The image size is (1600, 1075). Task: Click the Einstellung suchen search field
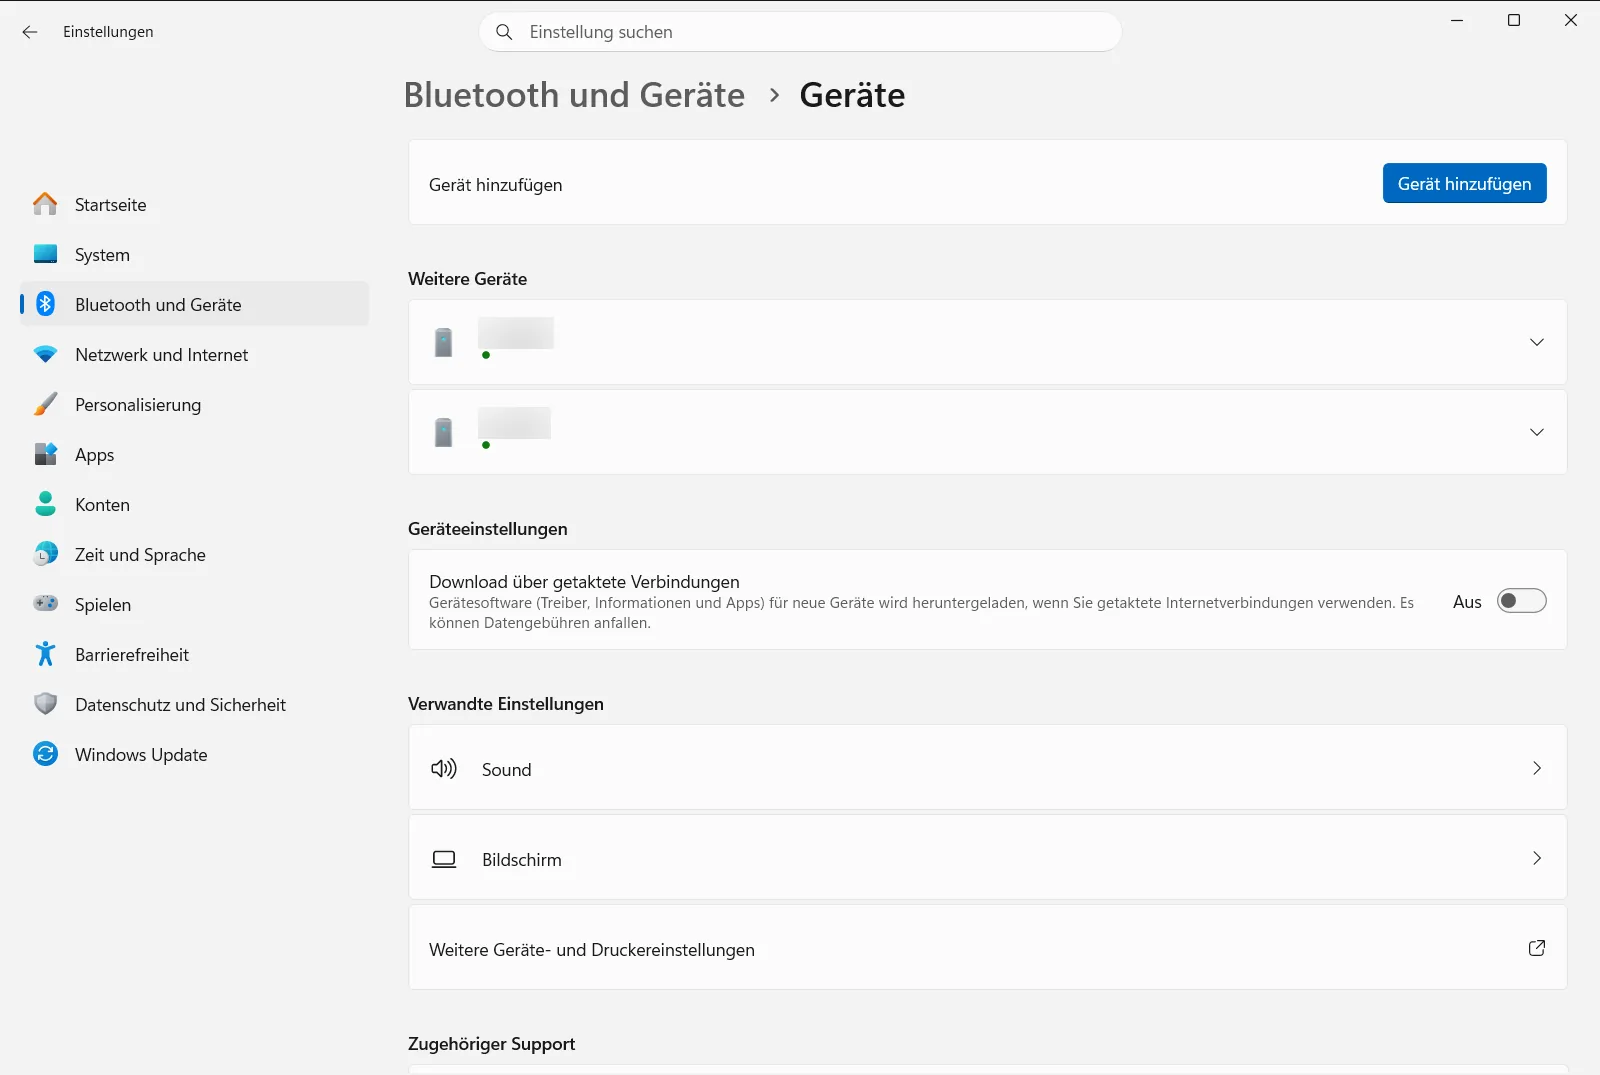point(800,32)
